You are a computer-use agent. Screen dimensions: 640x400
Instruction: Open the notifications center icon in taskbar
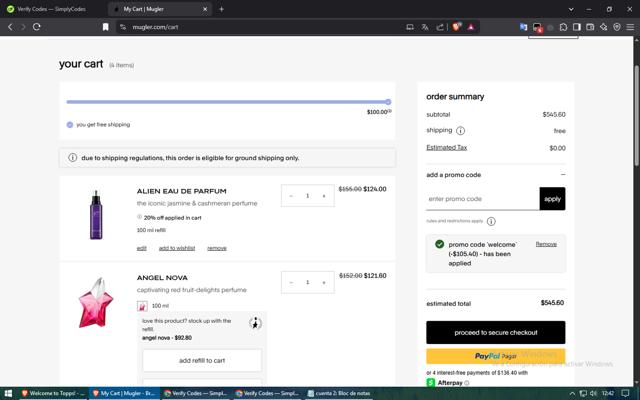pos(625,393)
